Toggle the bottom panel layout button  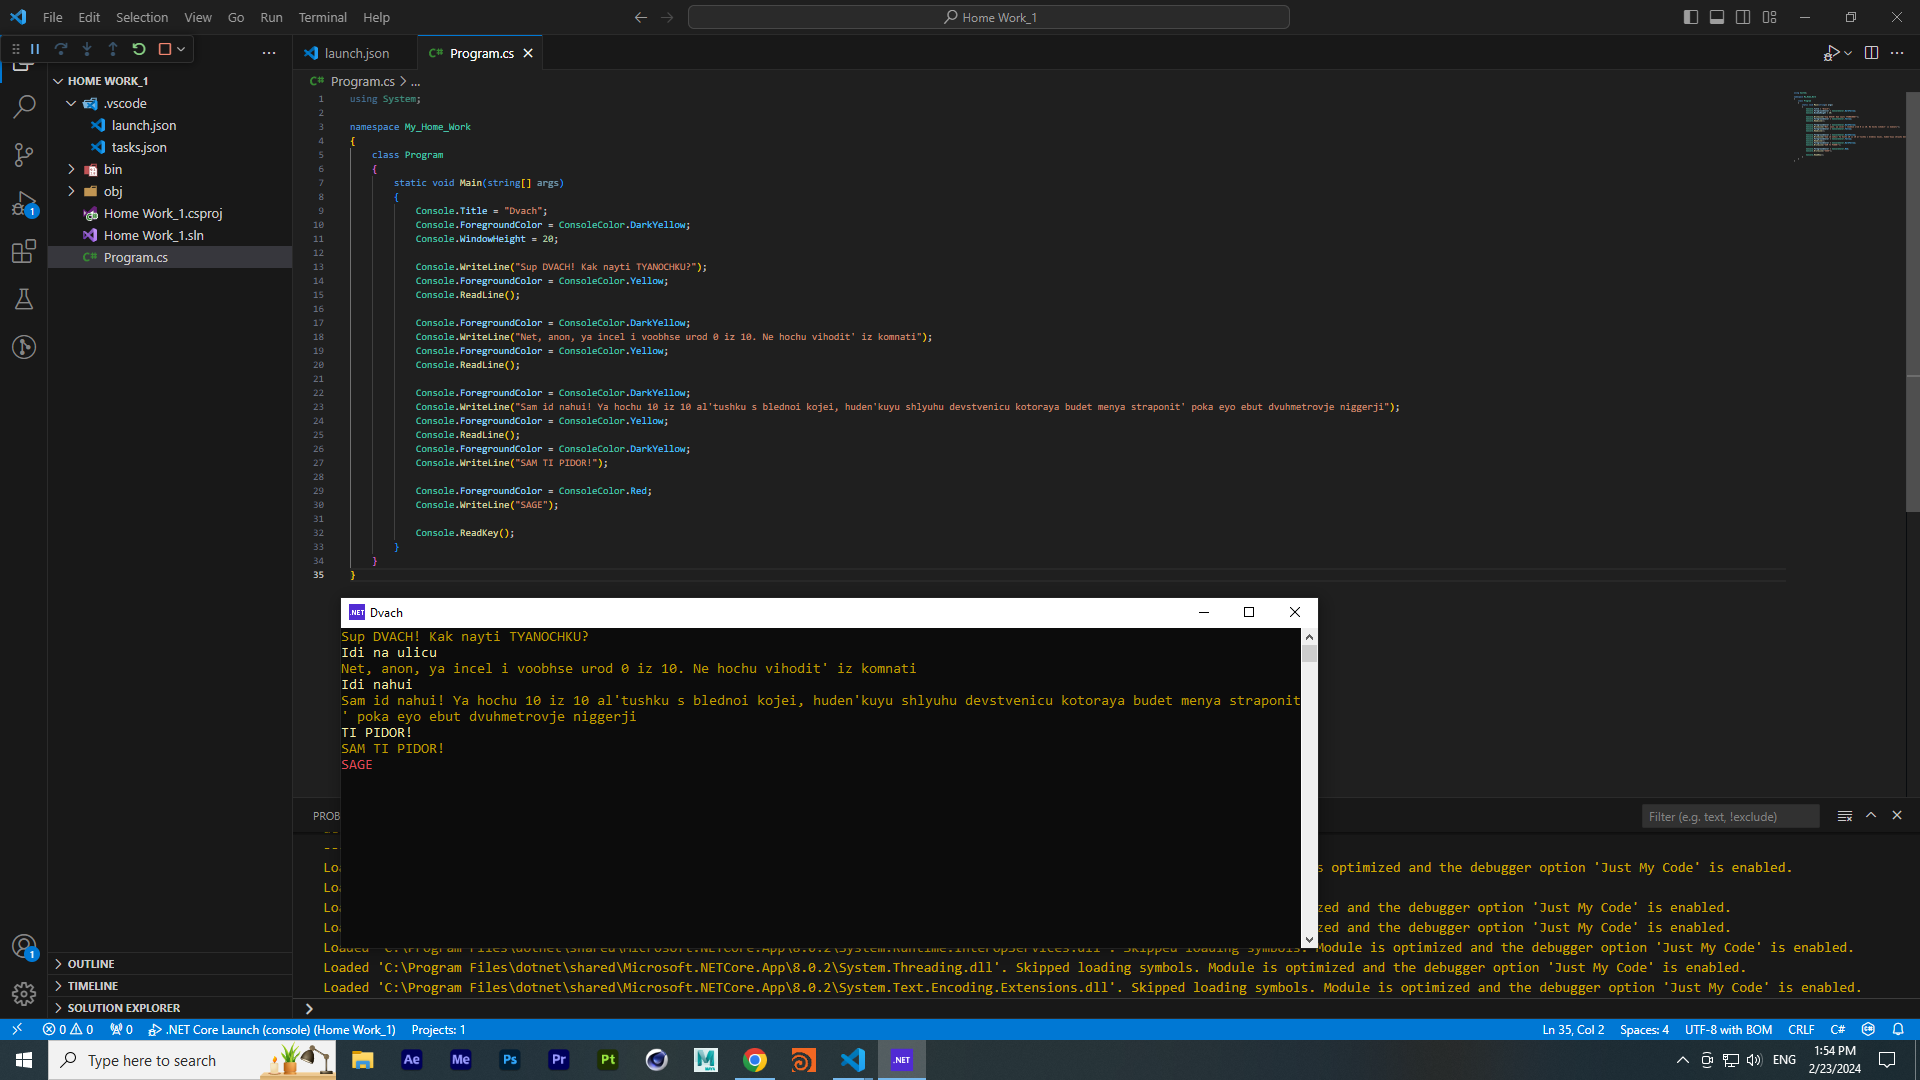coord(1717,17)
